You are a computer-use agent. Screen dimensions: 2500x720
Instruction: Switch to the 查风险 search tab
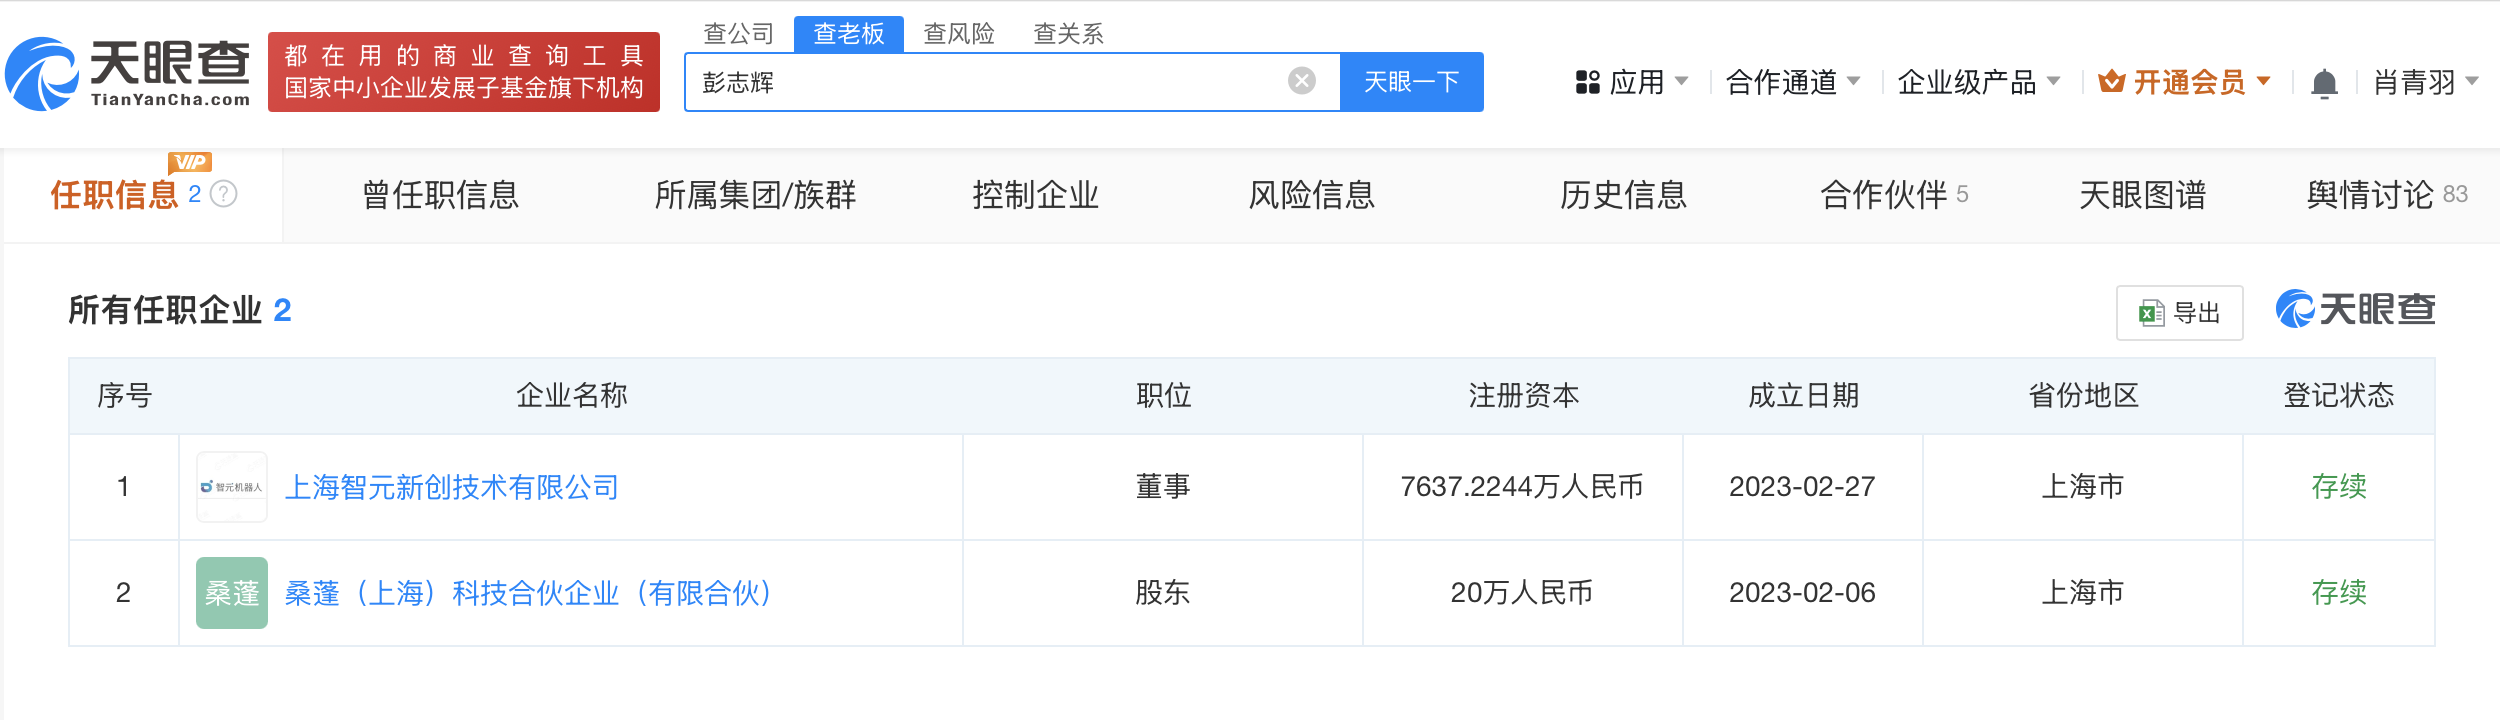tap(959, 34)
